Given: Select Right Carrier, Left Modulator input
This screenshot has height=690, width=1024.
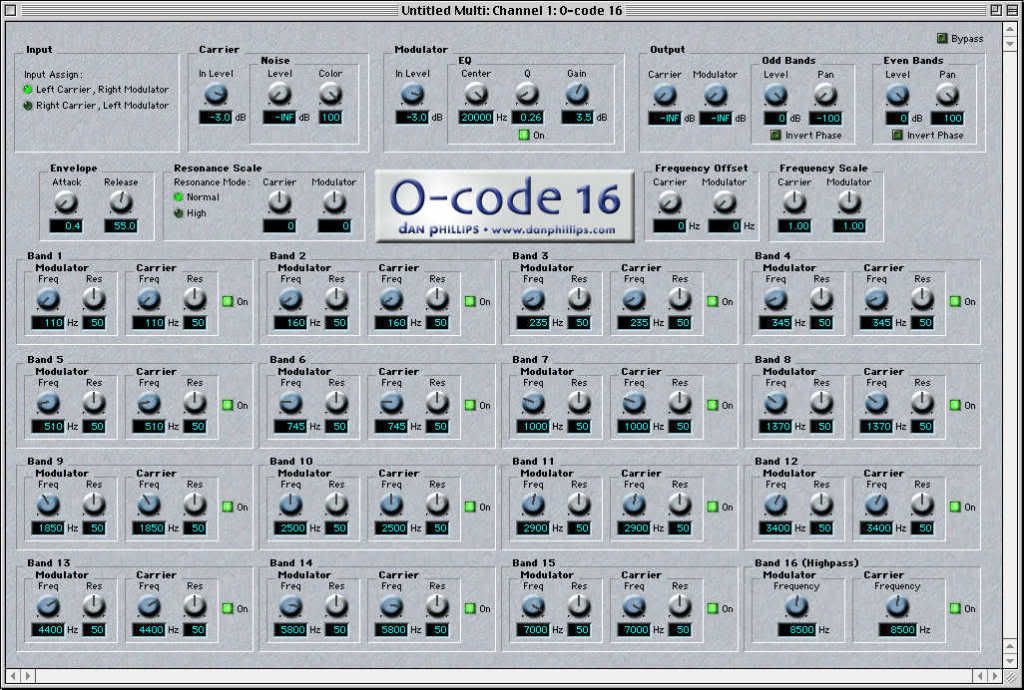Looking at the screenshot, I should 28,105.
